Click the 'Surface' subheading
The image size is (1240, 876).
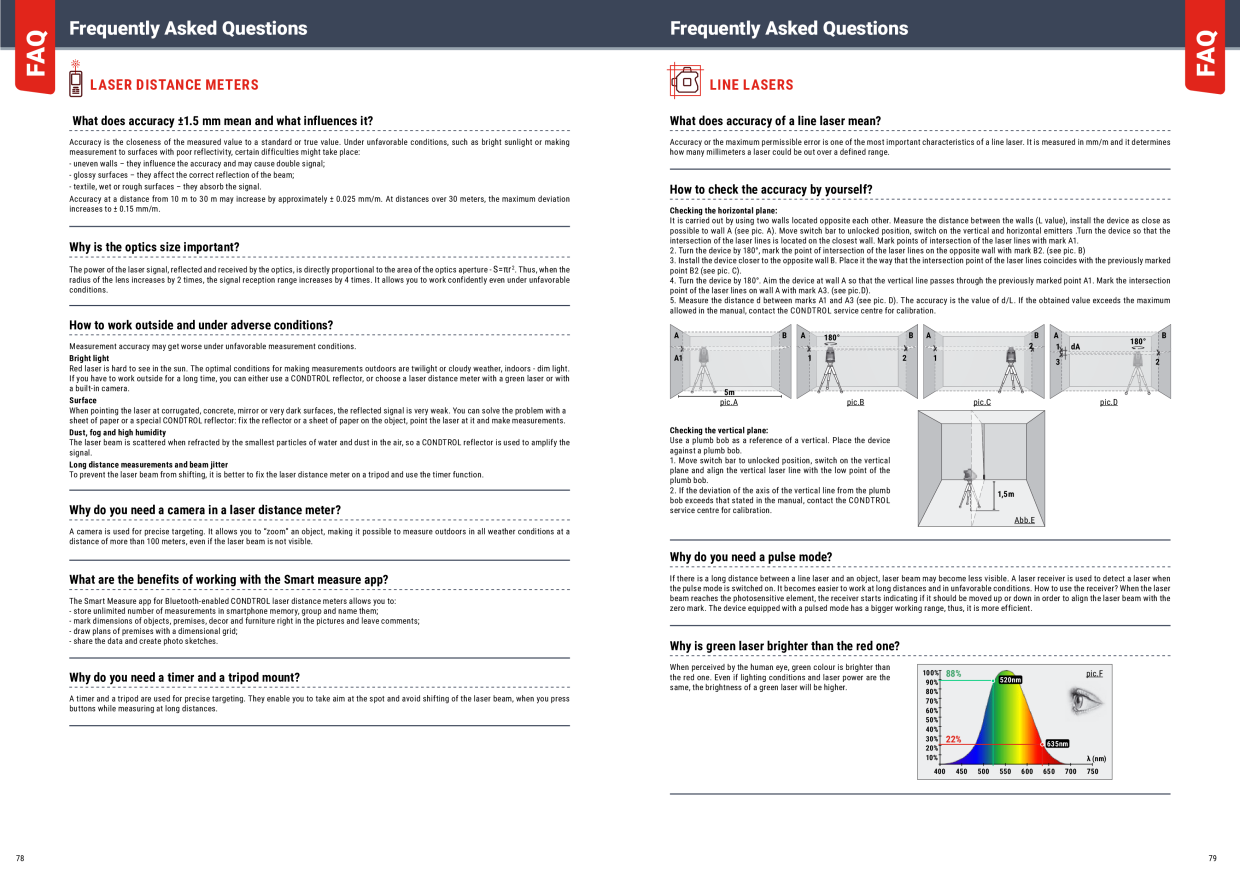click(83, 400)
